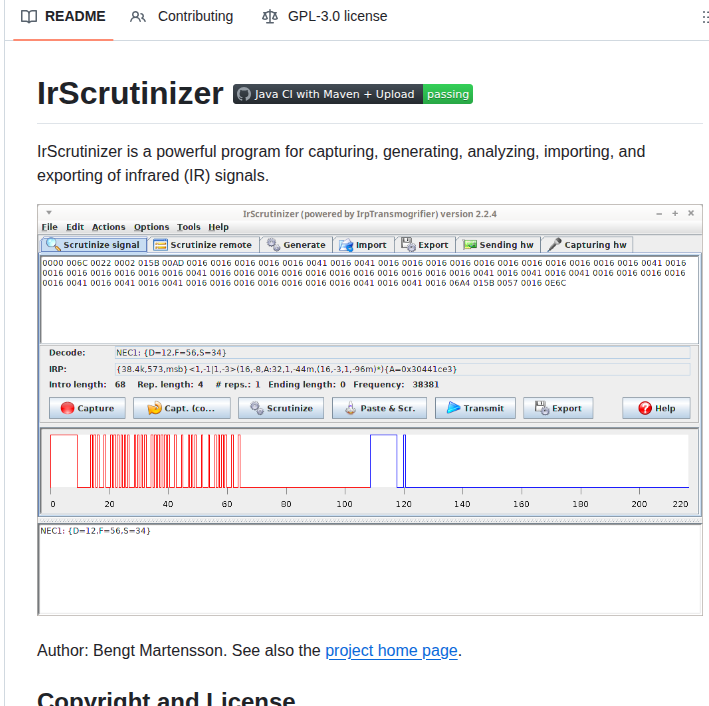Click the license scale icon
709x706 pixels.
[270, 17]
